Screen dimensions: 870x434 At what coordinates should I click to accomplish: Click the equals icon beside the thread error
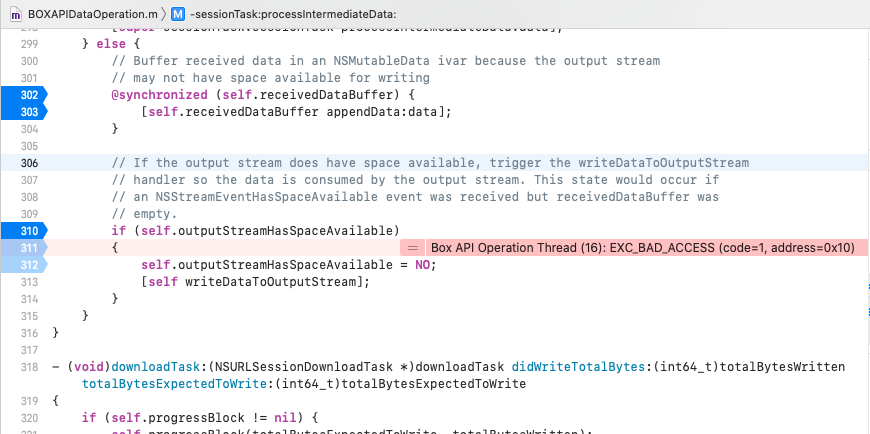pos(412,248)
